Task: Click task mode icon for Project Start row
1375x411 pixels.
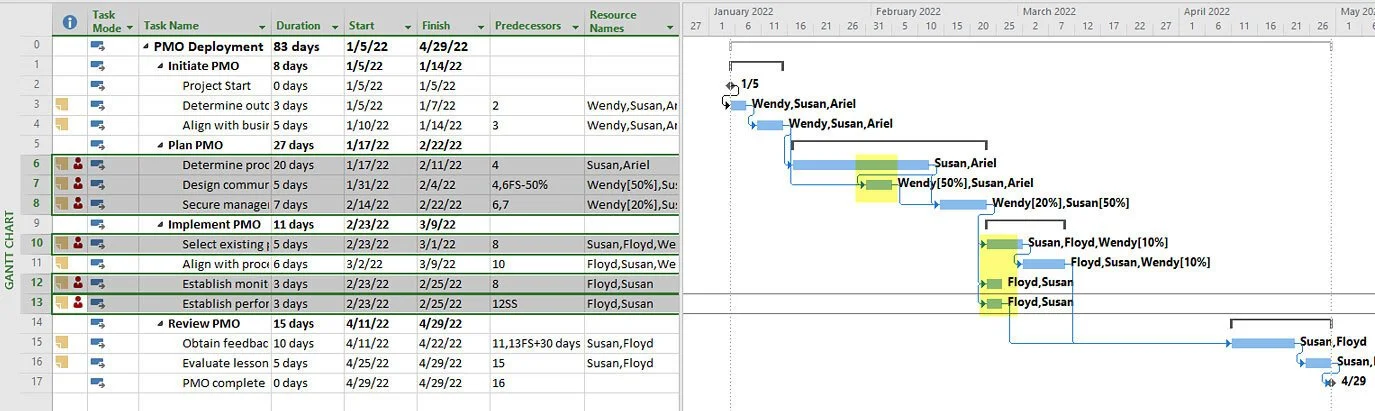Action: coord(98,85)
